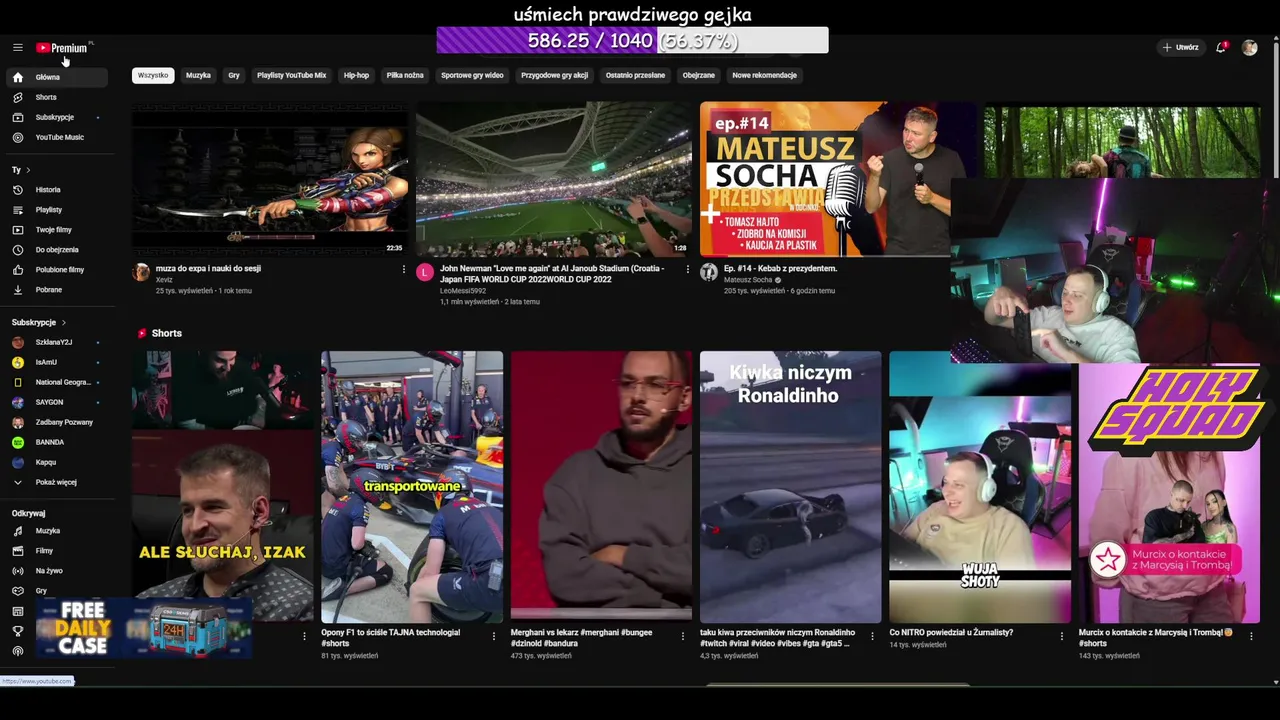Open options for John Newman video
Screen dimensions: 1280x720
point(688,270)
